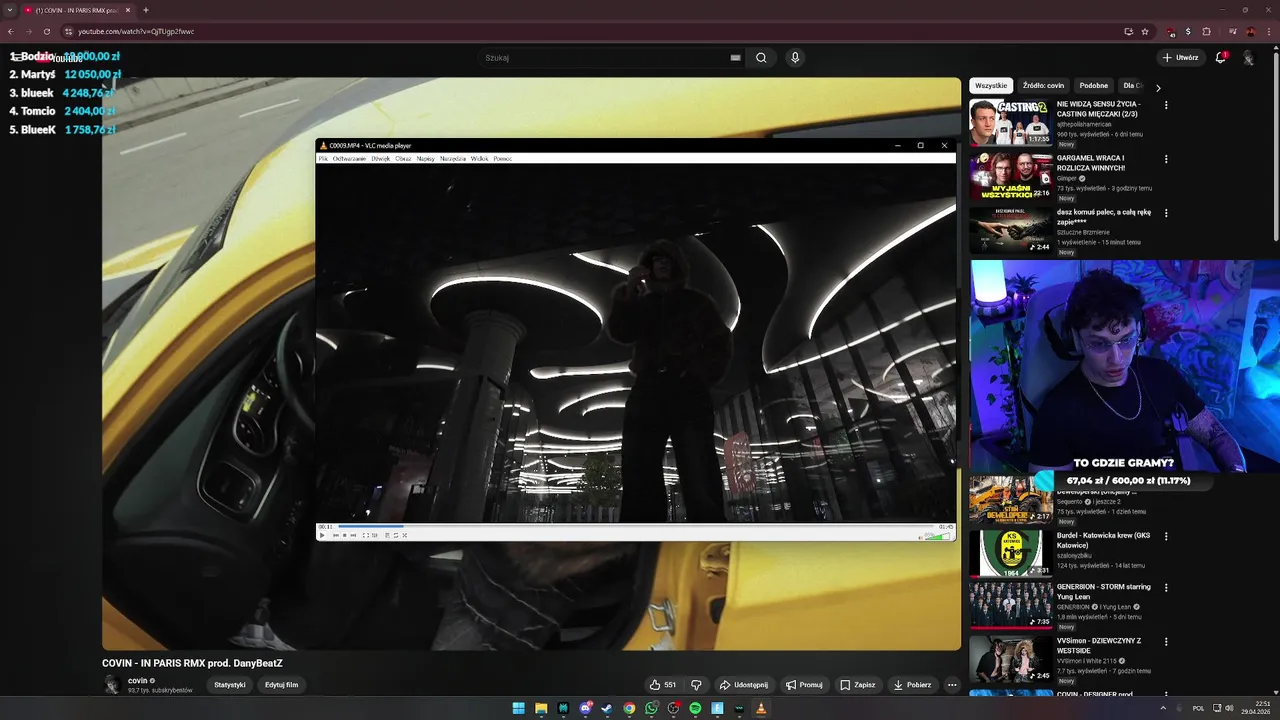
Task: Open options for dasz komuś palec video
Action: pos(1166,213)
